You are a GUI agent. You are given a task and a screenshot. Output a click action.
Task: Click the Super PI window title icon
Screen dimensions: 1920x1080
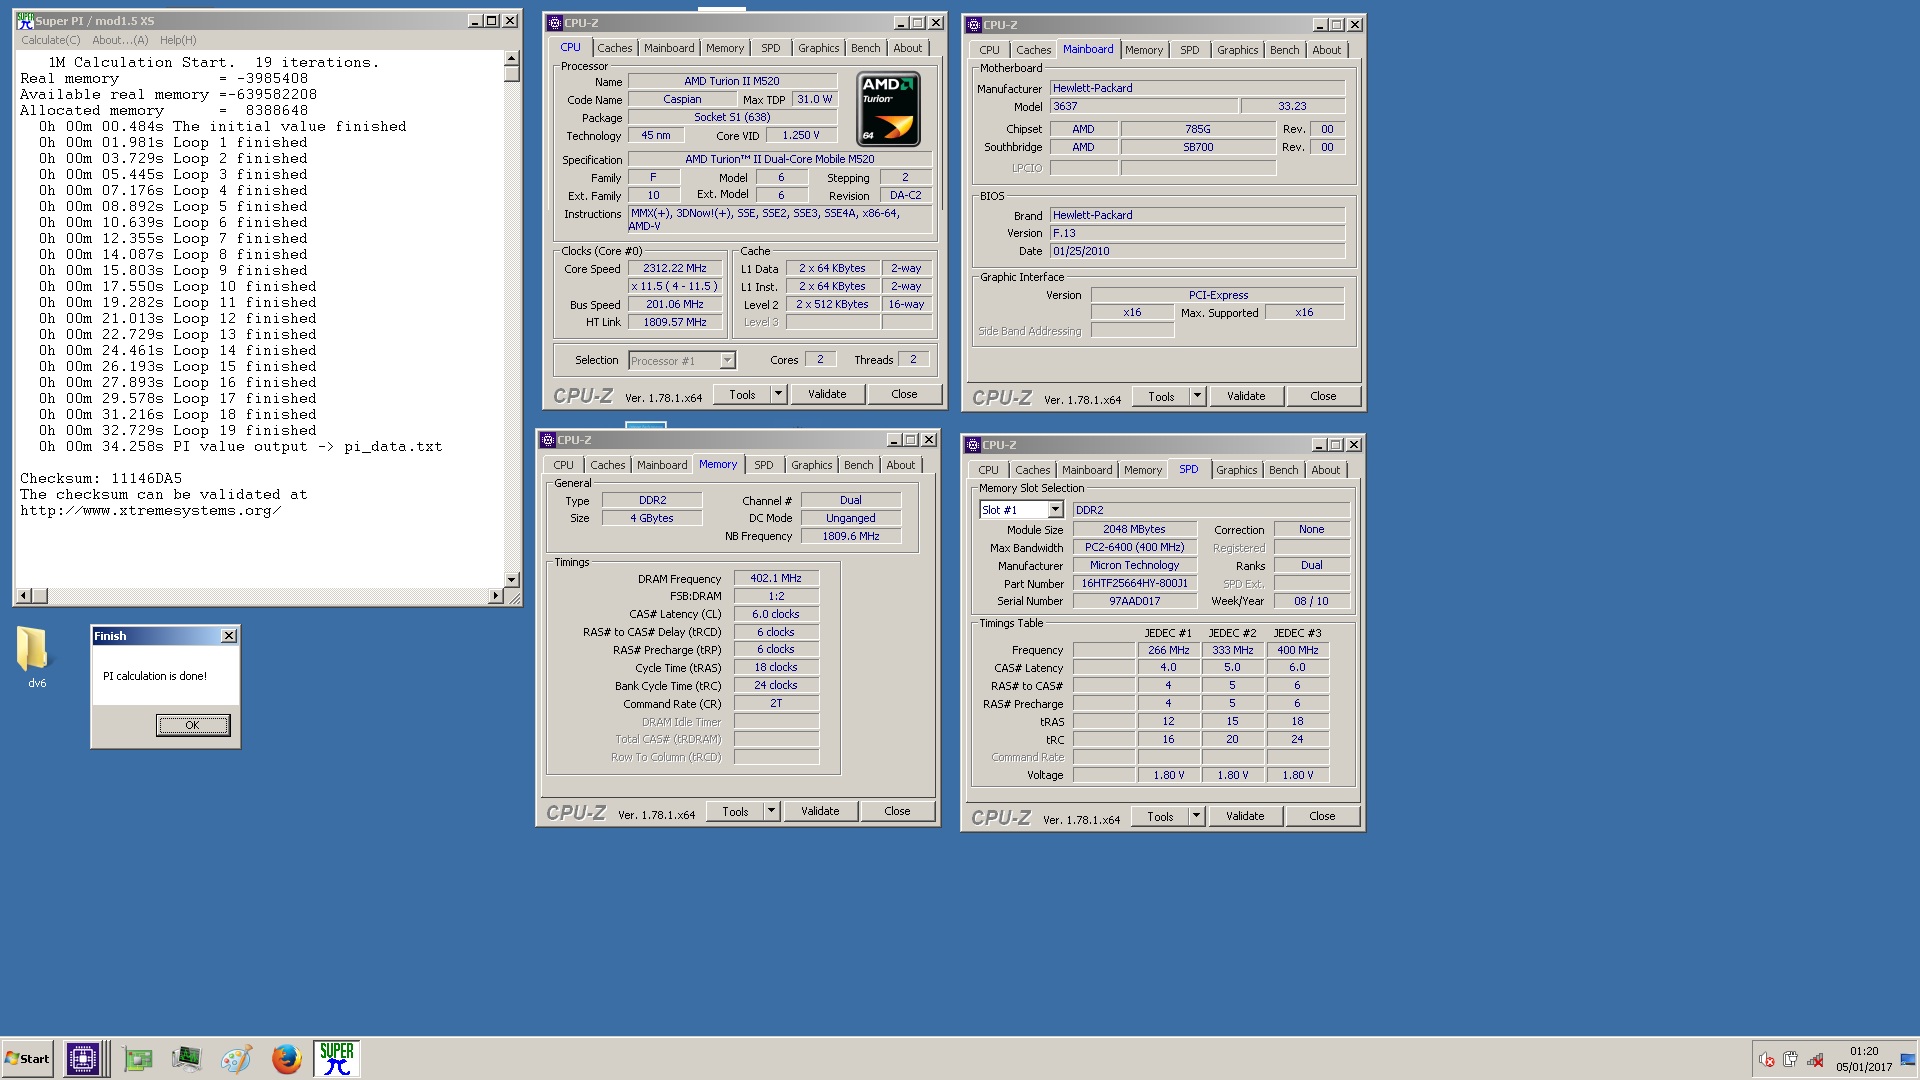tap(25, 20)
